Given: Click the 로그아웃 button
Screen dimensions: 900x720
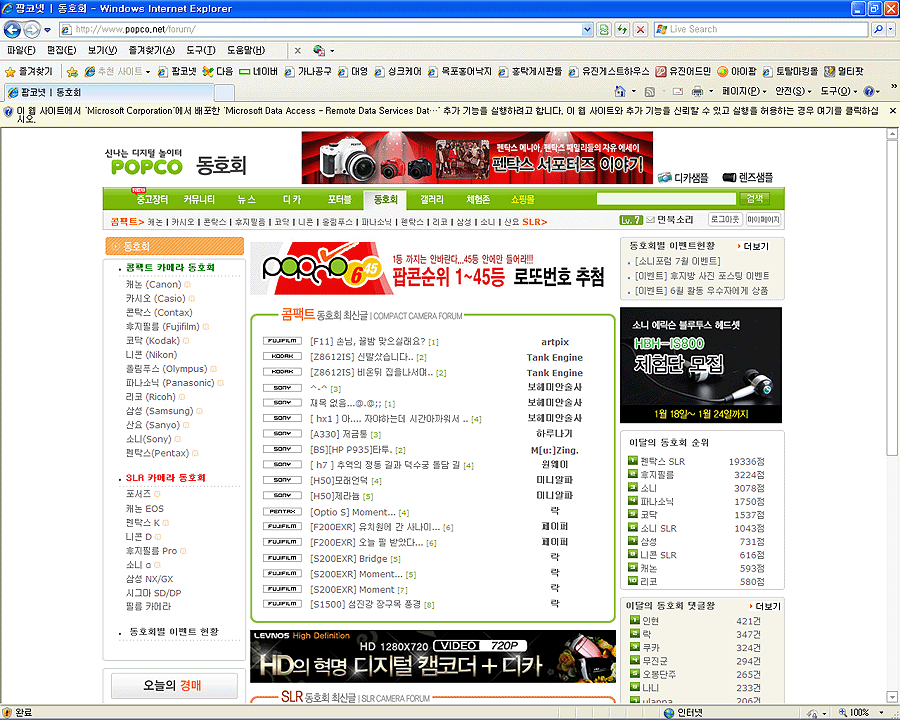Looking at the screenshot, I should pyautogui.click(x=724, y=219).
